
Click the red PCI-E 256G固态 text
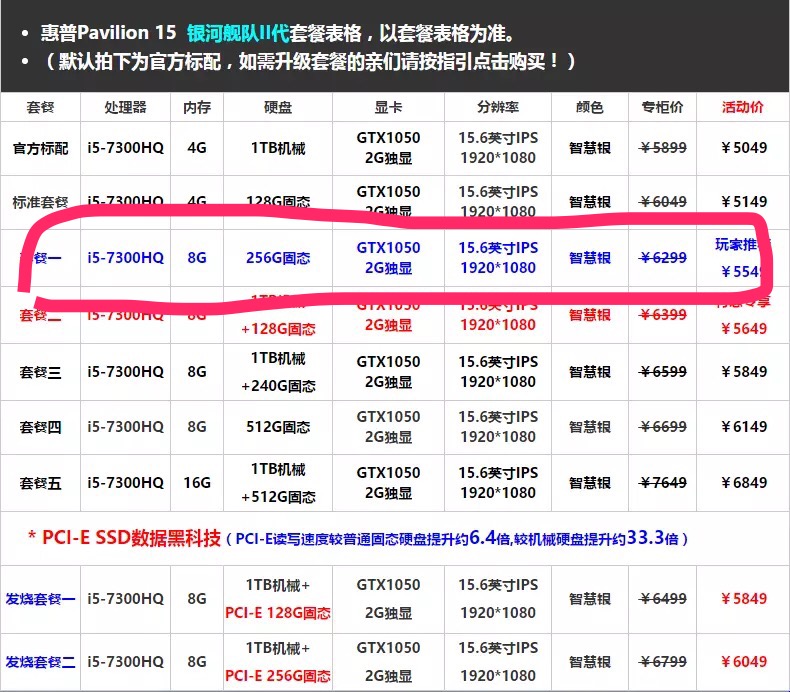(x=278, y=675)
